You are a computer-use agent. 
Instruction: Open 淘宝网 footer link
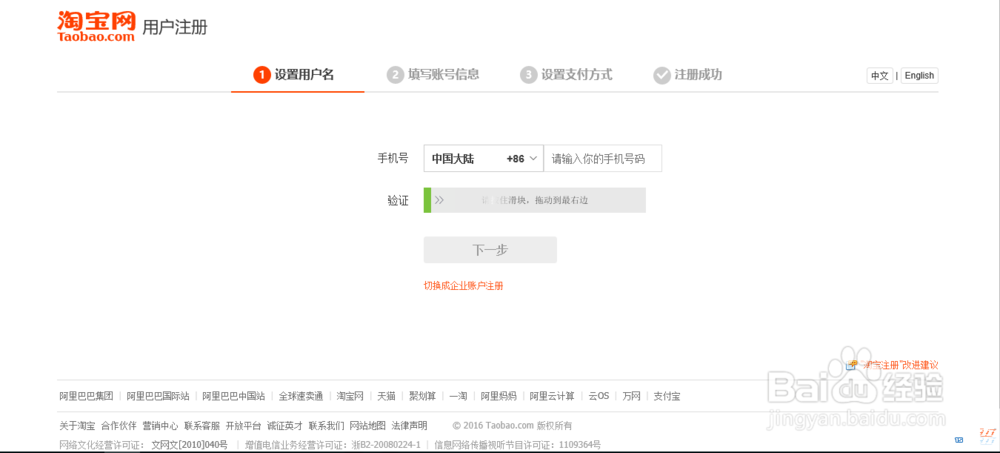pyautogui.click(x=350, y=396)
